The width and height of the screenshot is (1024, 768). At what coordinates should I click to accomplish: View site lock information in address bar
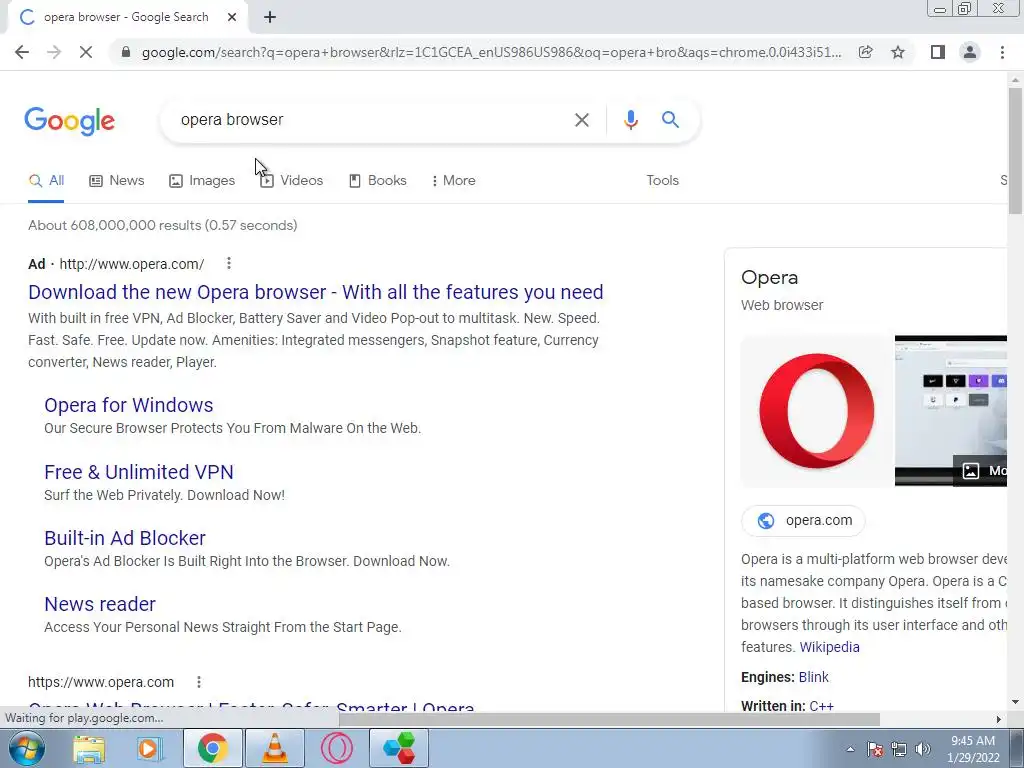(x=126, y=52)
